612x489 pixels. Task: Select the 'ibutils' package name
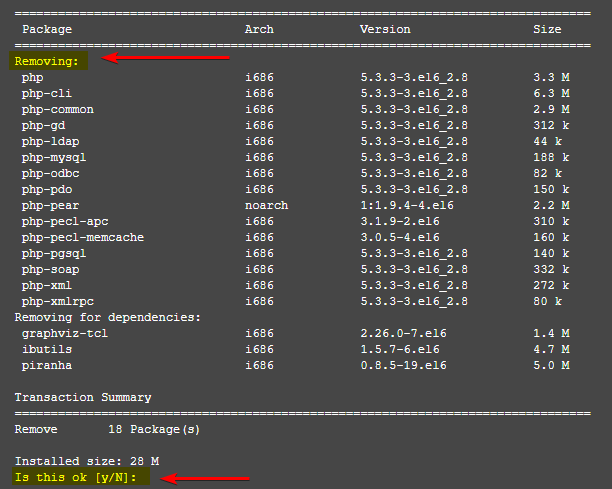[47, 349]
